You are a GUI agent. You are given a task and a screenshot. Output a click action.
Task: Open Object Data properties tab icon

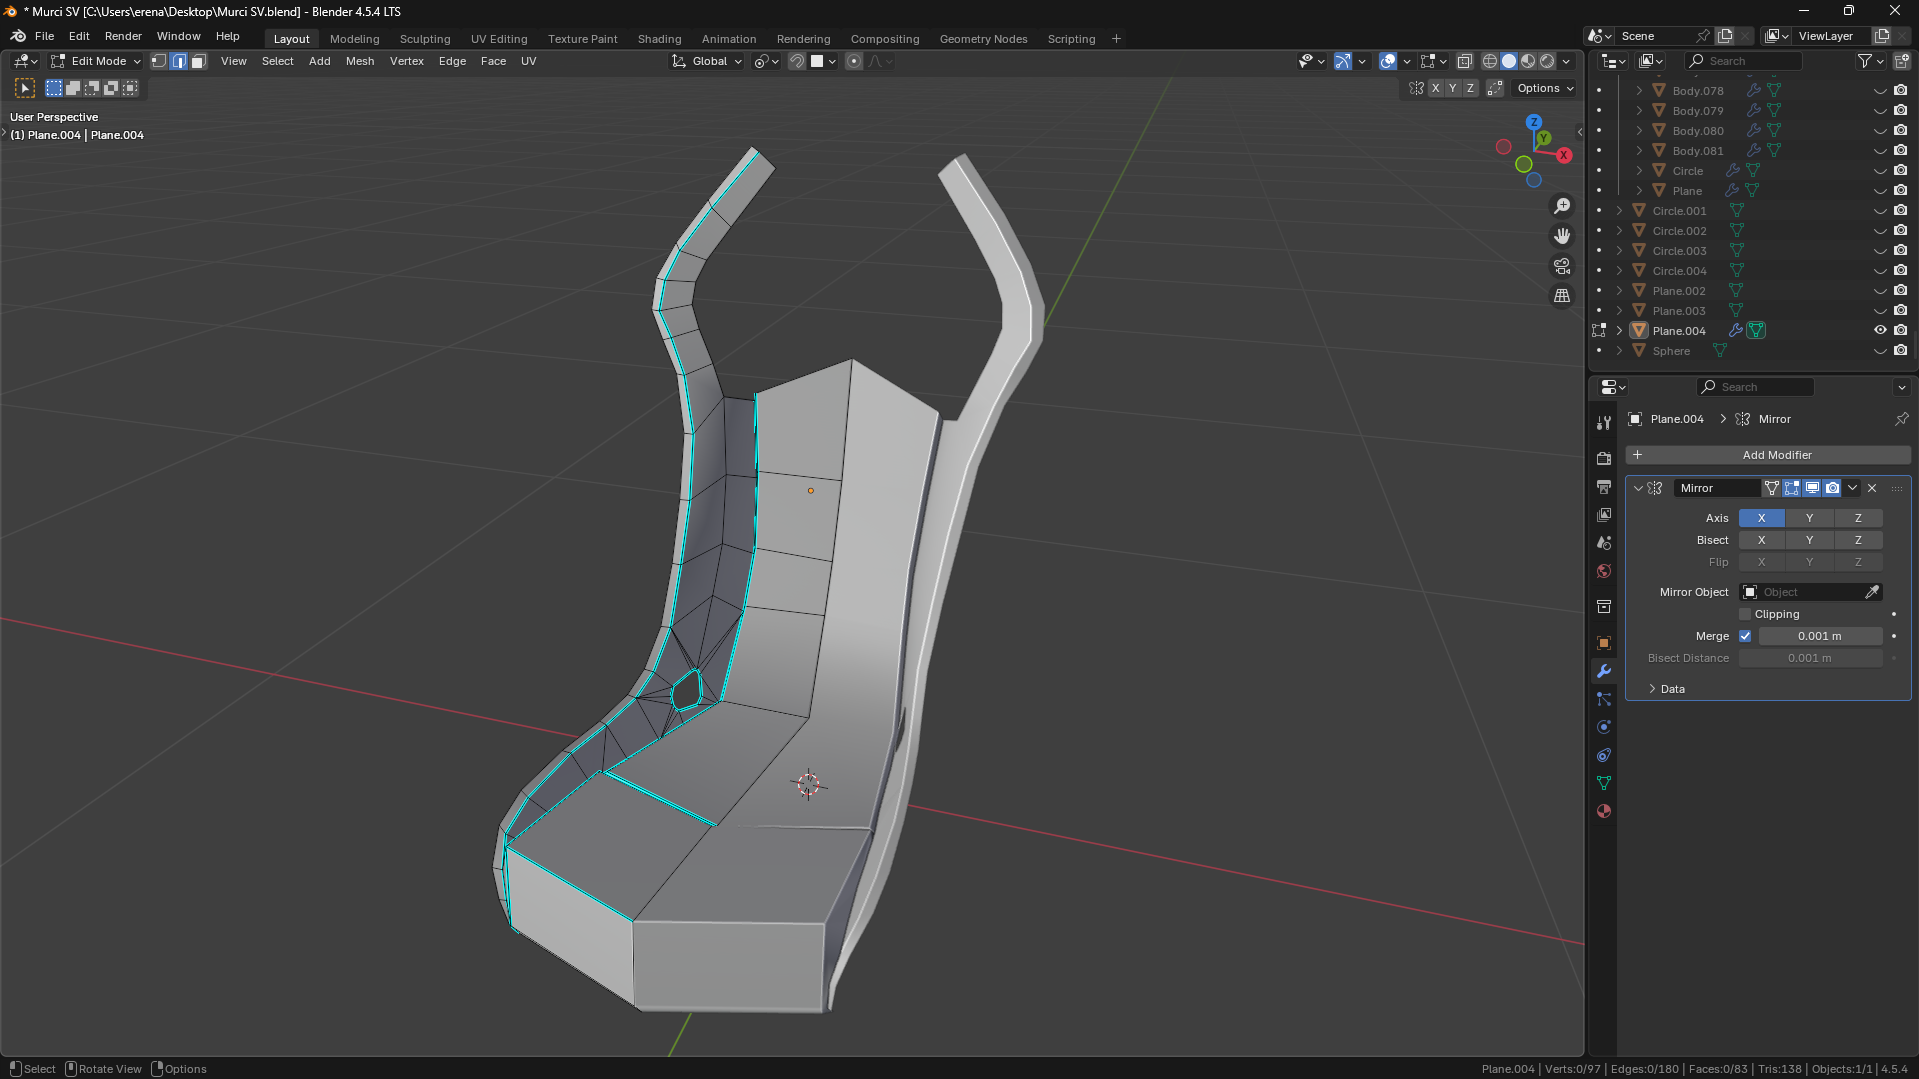(x=1604, y=783)
